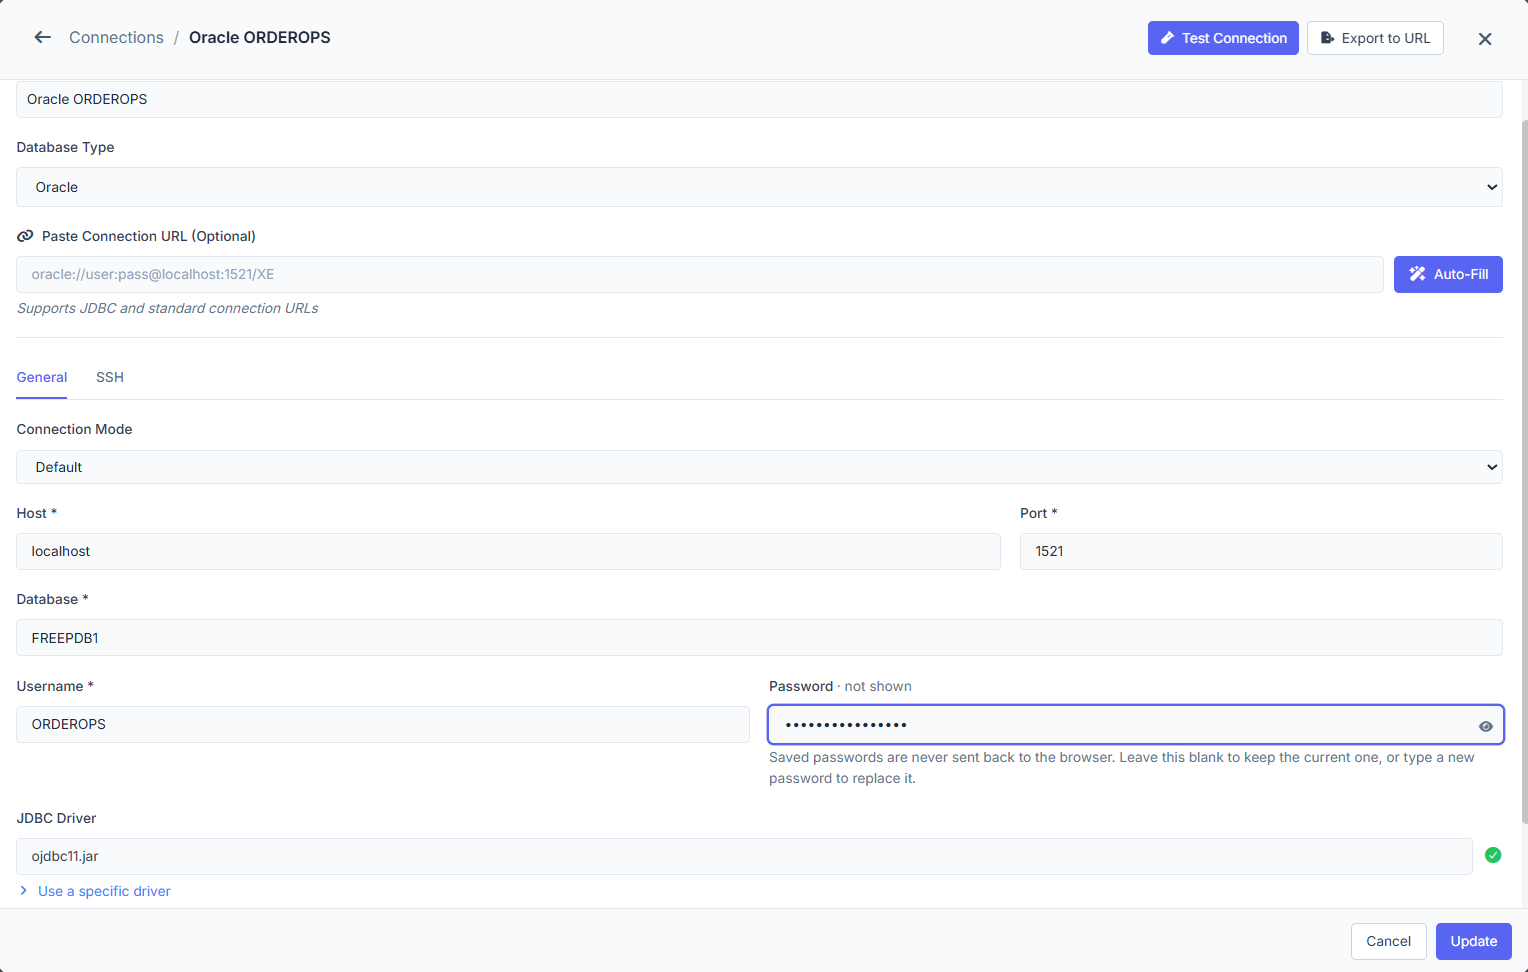Go to Connections breadcrumb link
This screenshot has height=972, width=1528.
pos(116,37)
